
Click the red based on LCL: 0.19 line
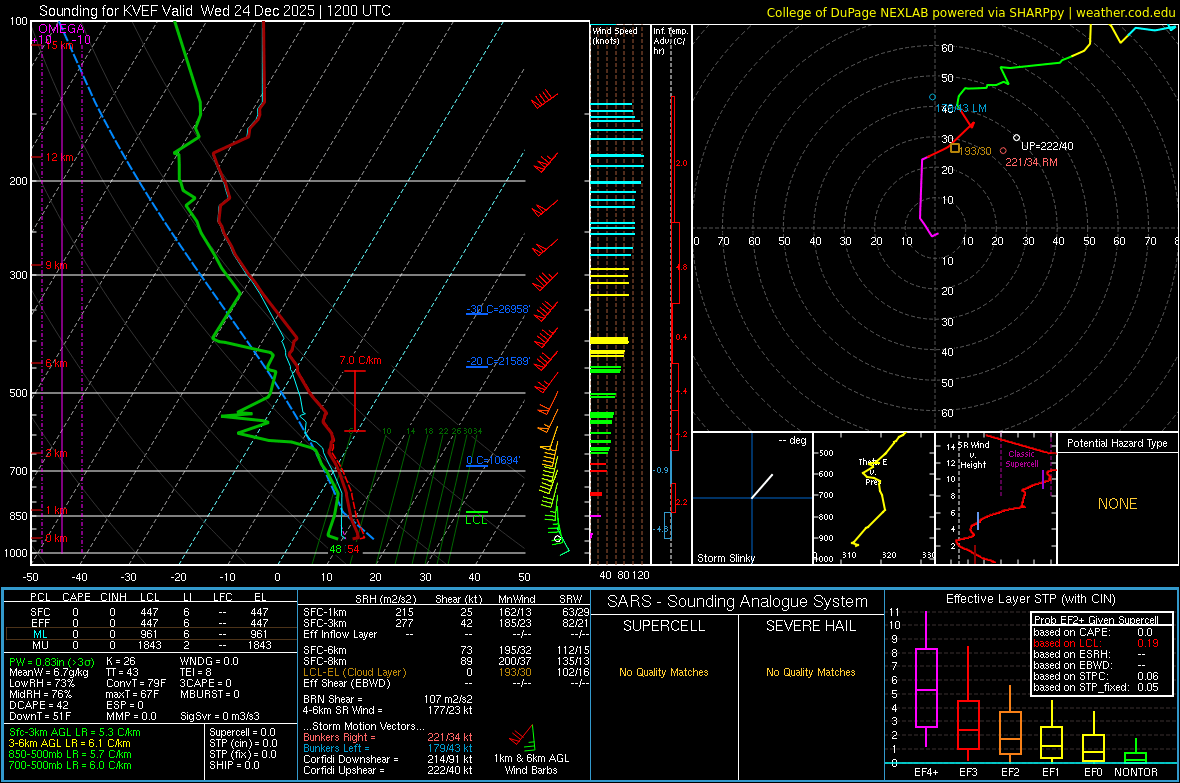pyautogui.click(x=1096, y=643)
